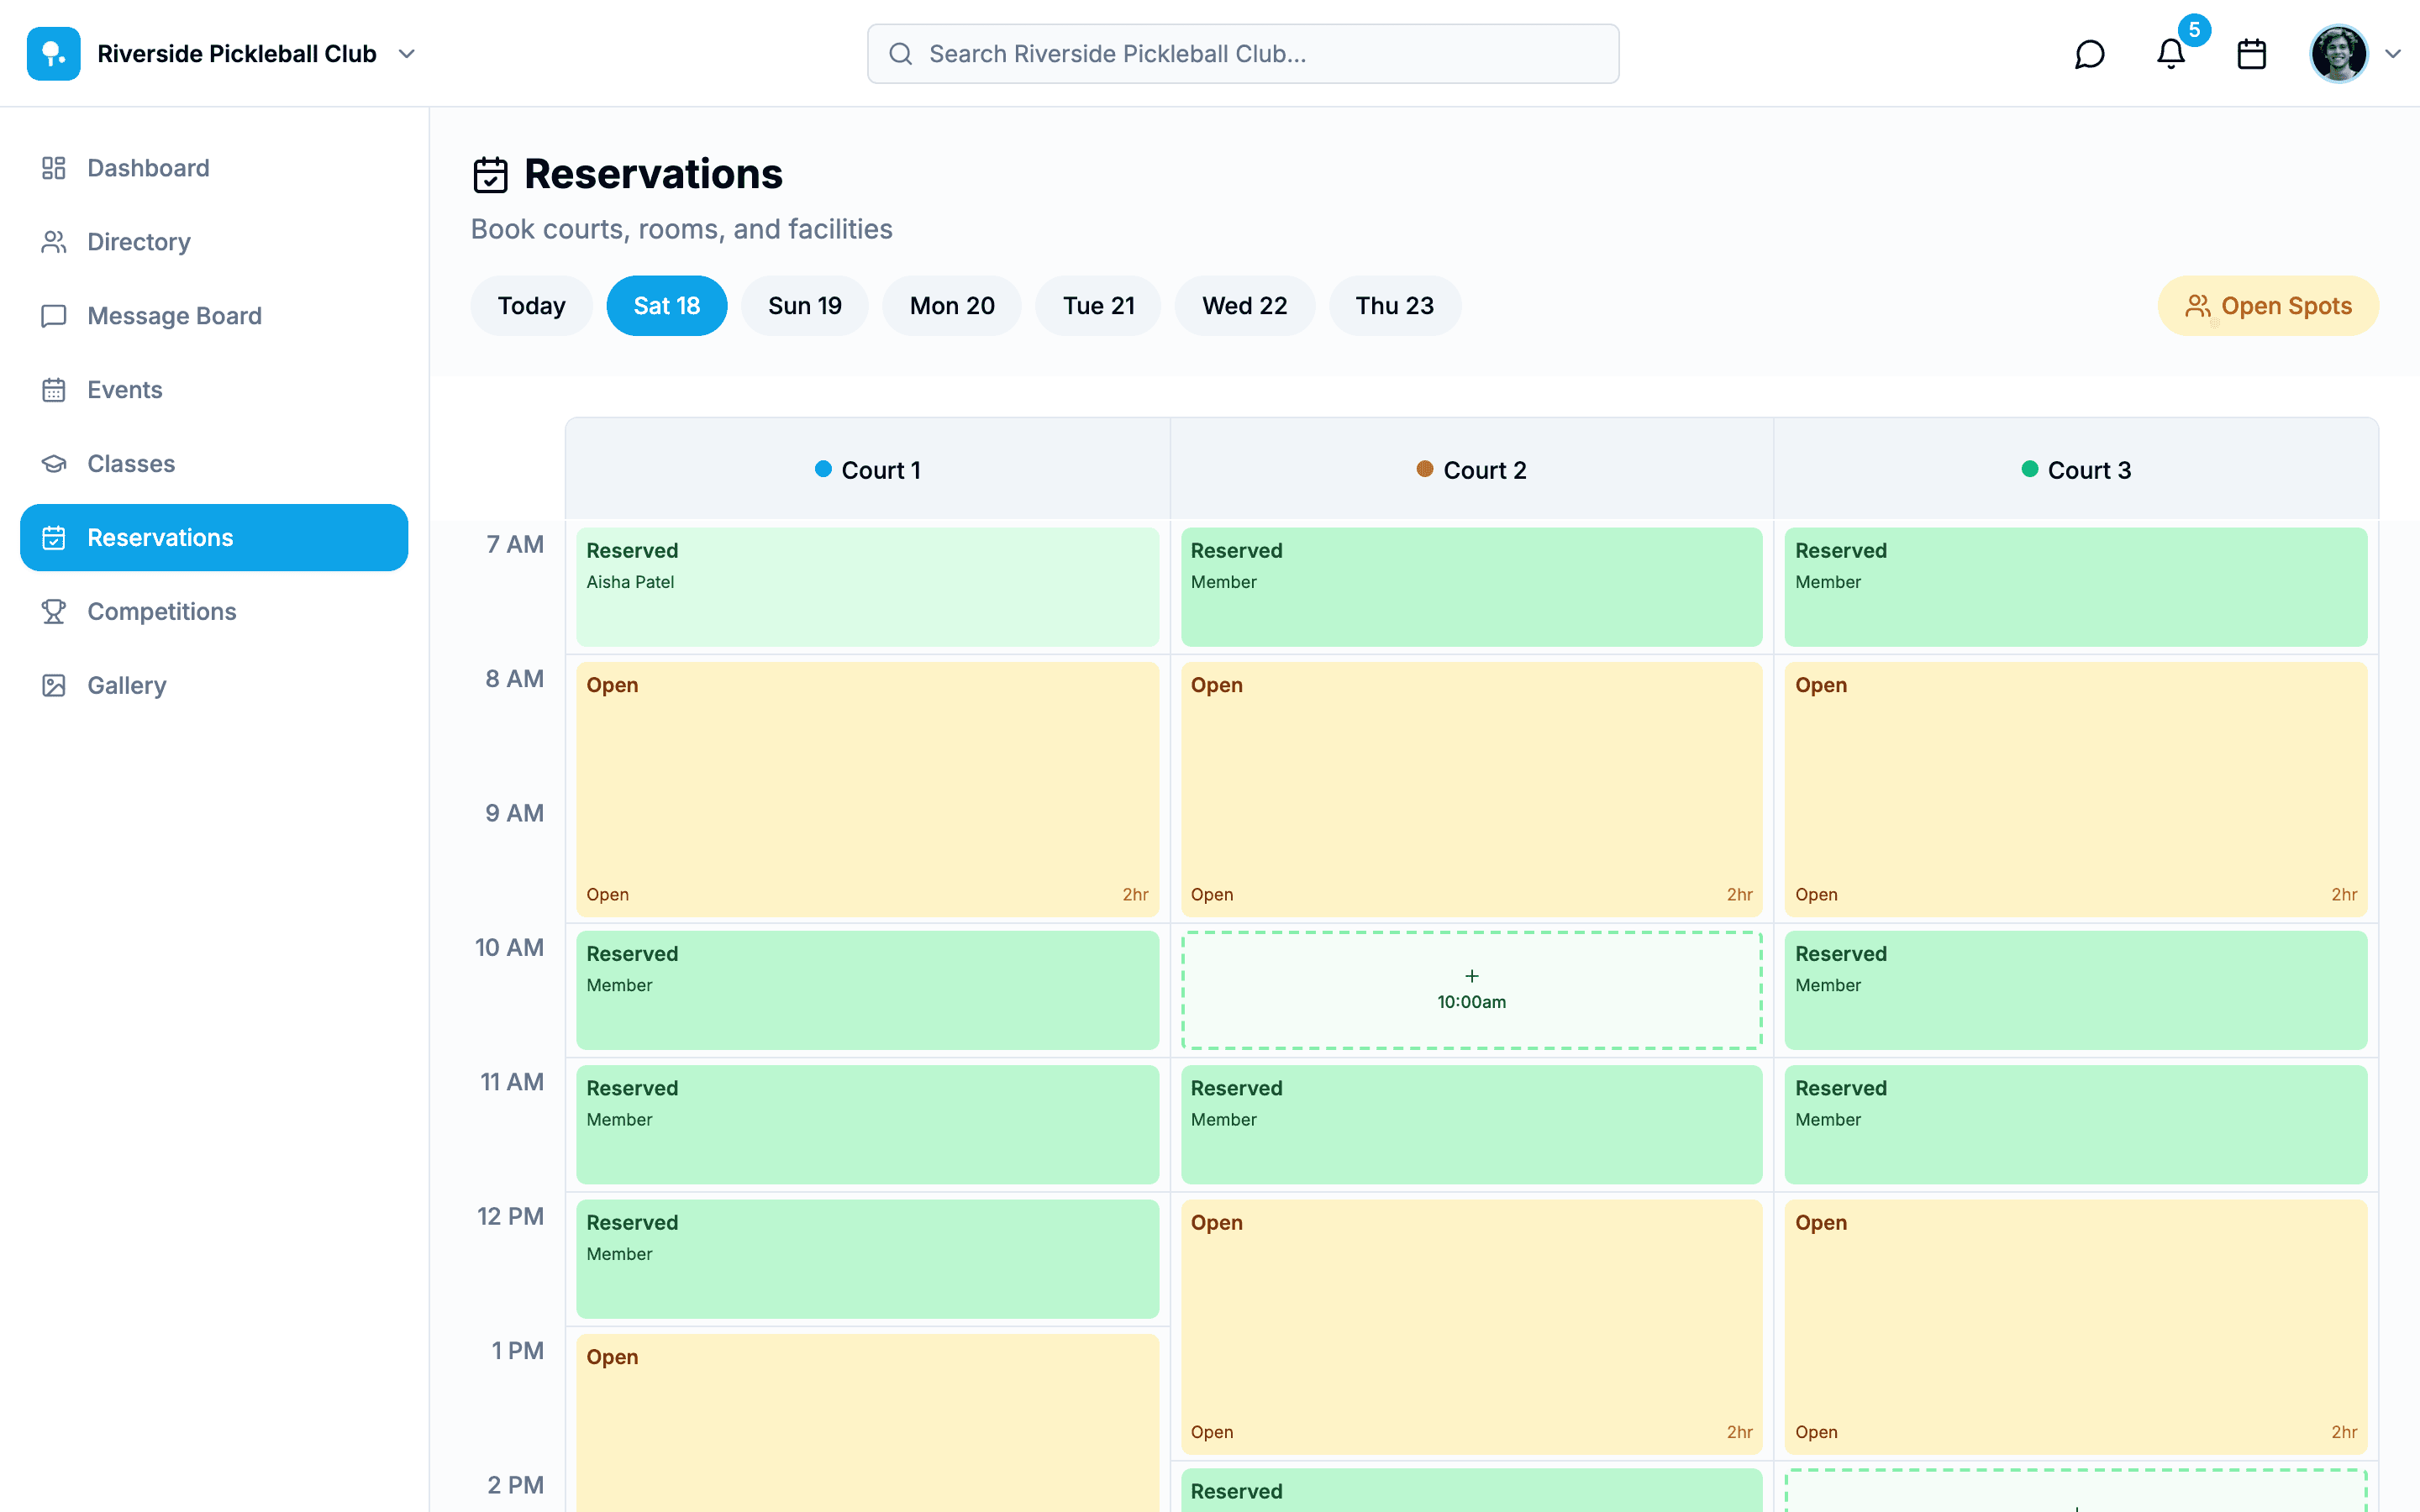Open Court 1 12 PM reserved slot
This screenshot has width=2420, height=1512.
click(868, 1259)
